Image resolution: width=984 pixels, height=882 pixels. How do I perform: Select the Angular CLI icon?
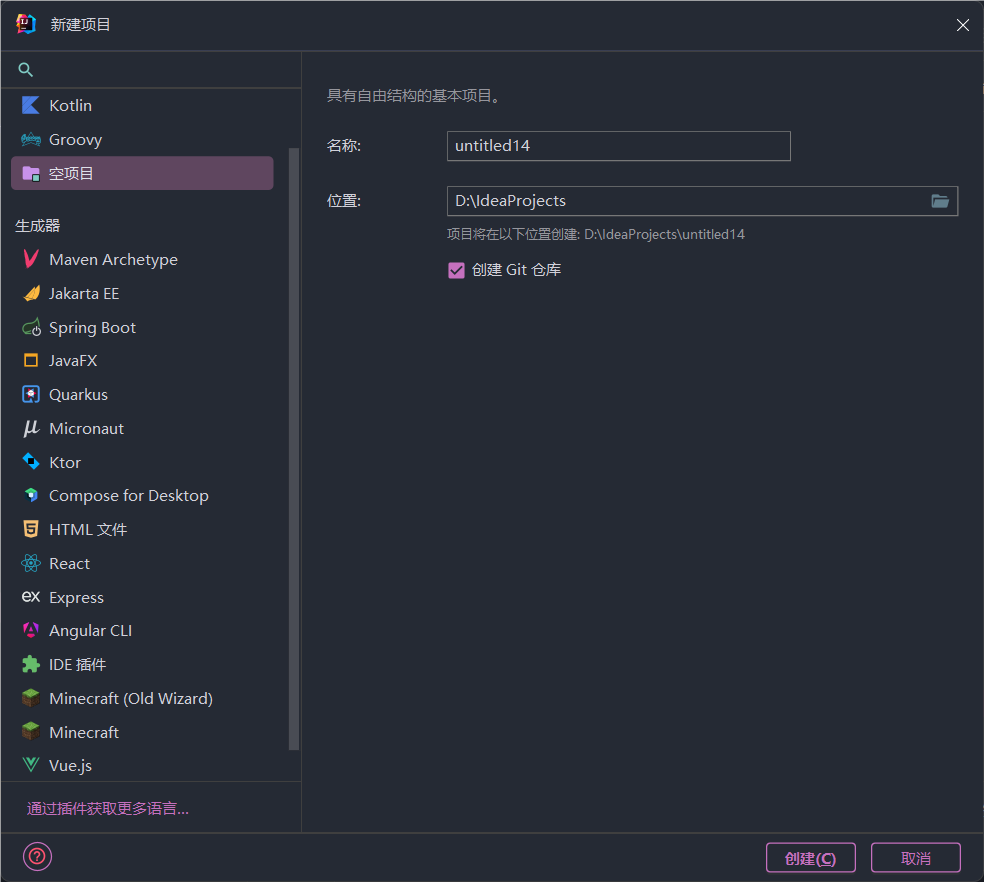(31, 630)
